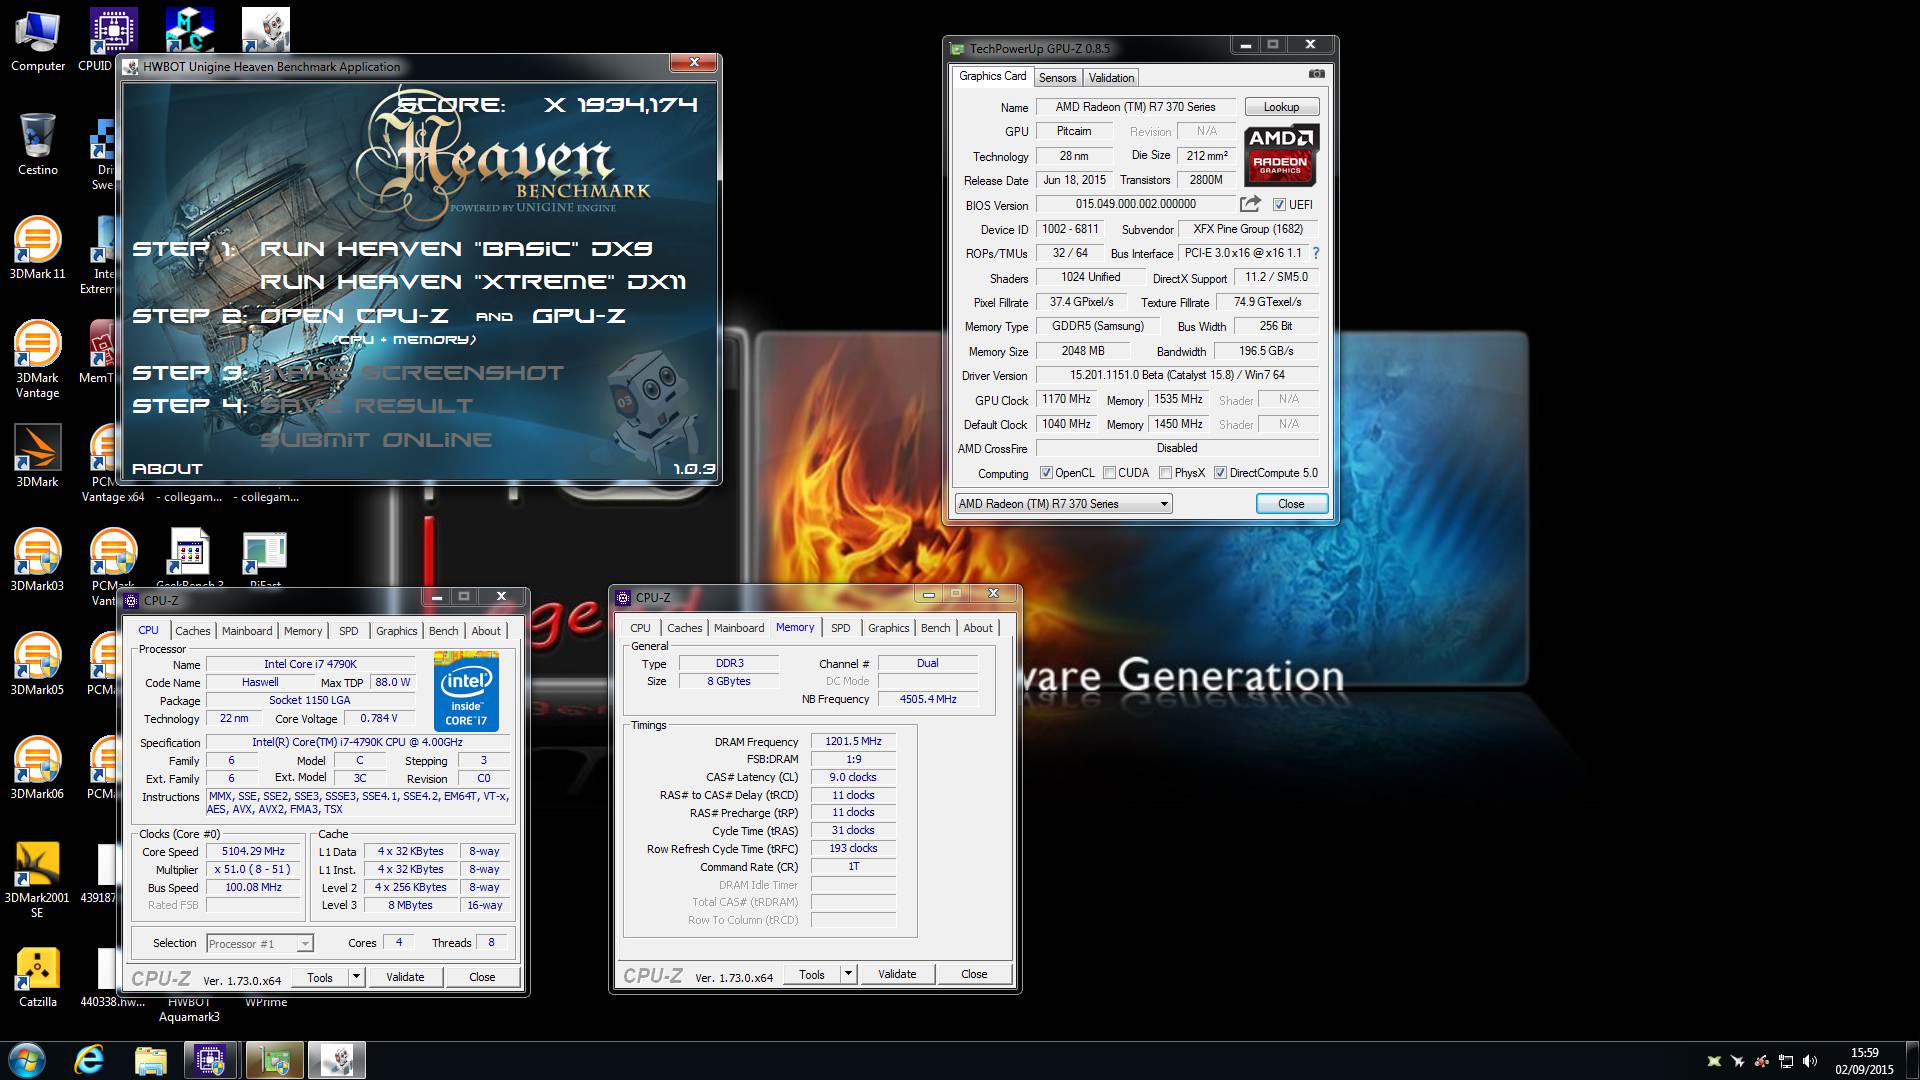The height and width of the screenshot is (1080, 1920).
Task: Click the Core Speed value 5104.29 MHz
Action: (x=254, y=852)
